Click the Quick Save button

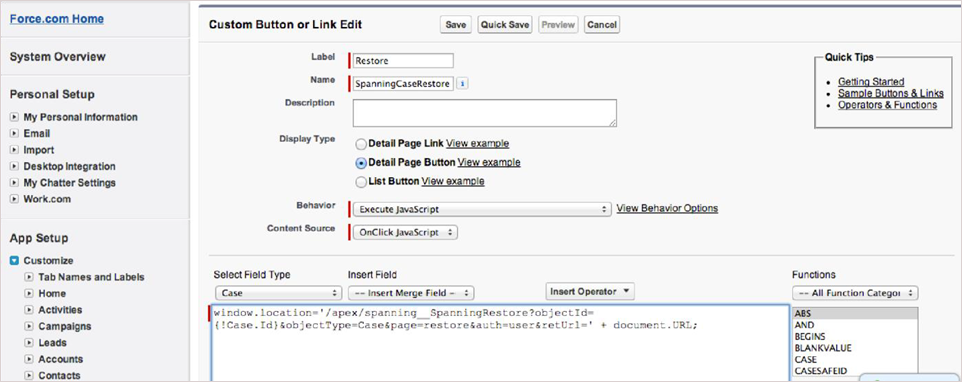tap(505, 25)
